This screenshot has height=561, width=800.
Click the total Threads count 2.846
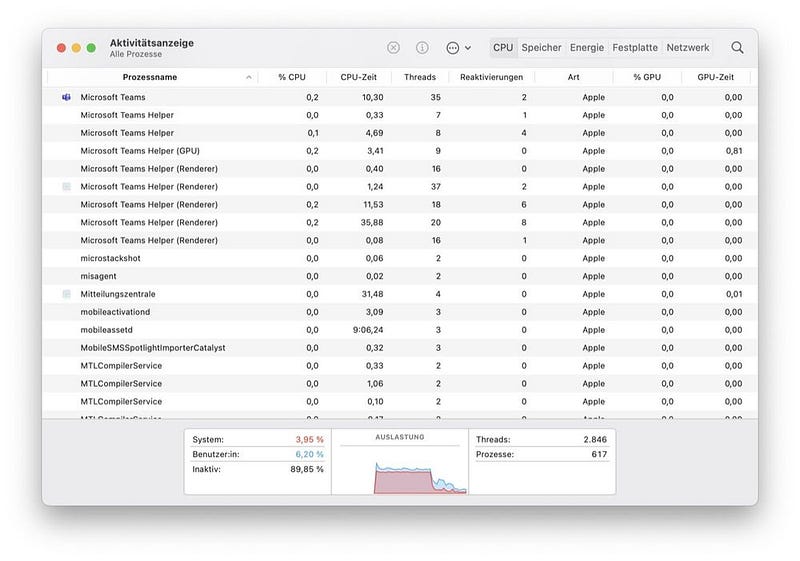[x=595, y=439]
